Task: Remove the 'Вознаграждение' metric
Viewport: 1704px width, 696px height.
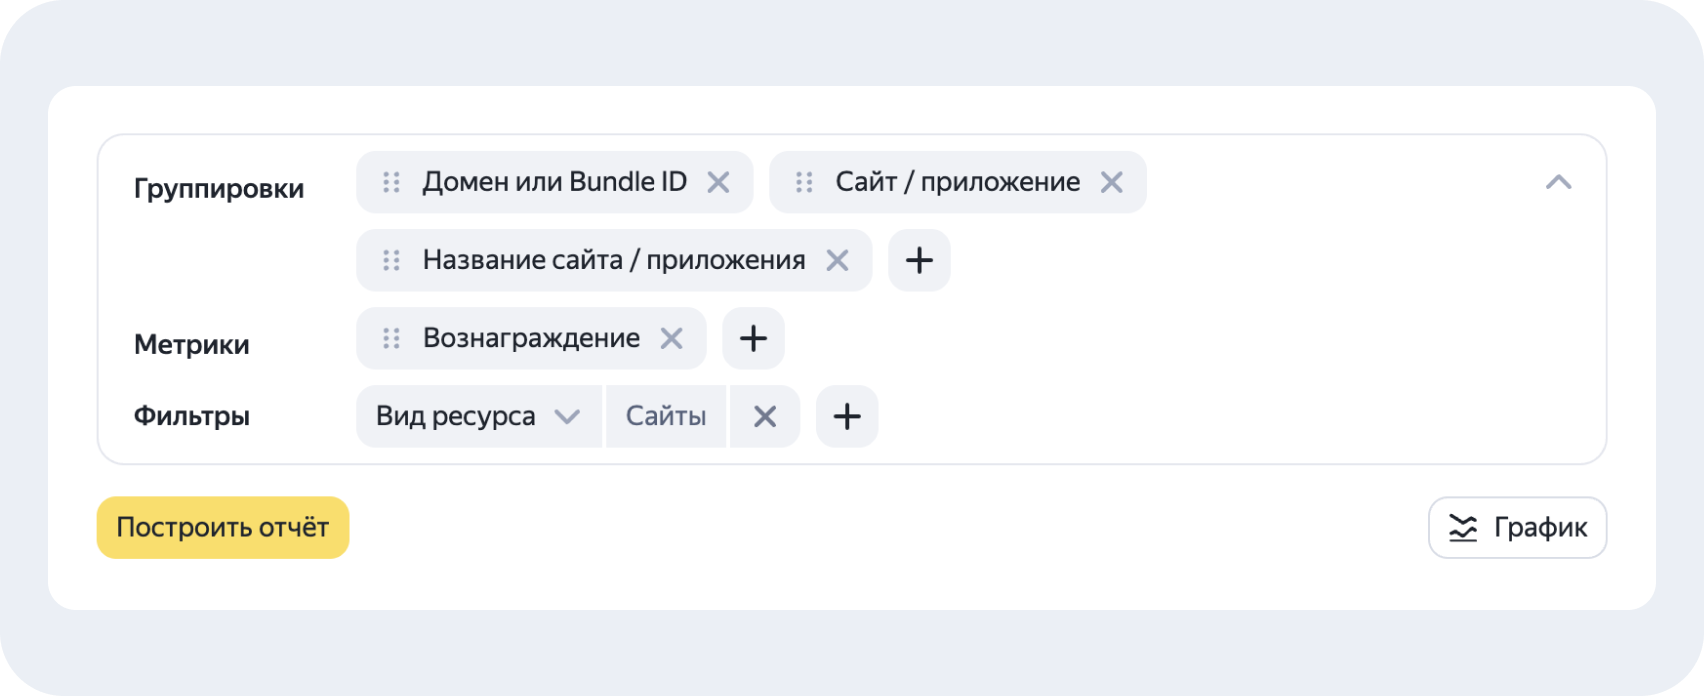Action: (x=671, y=338)
